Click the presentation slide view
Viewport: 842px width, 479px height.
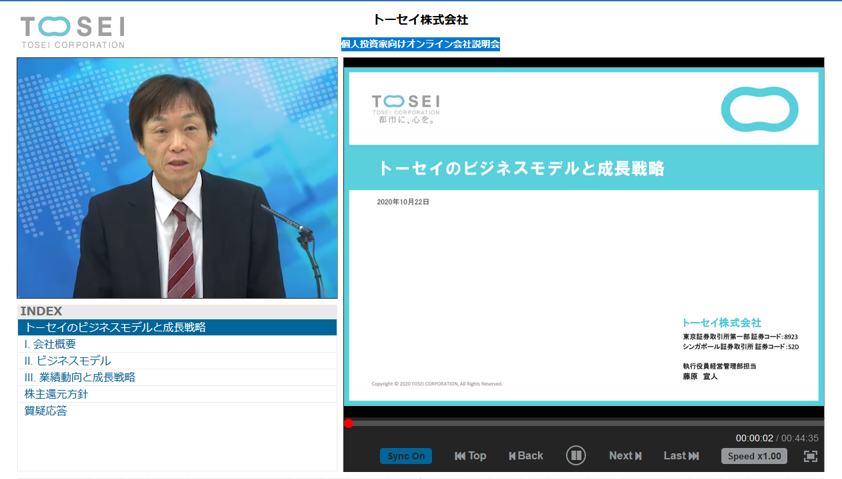click(x=584, y=236)
